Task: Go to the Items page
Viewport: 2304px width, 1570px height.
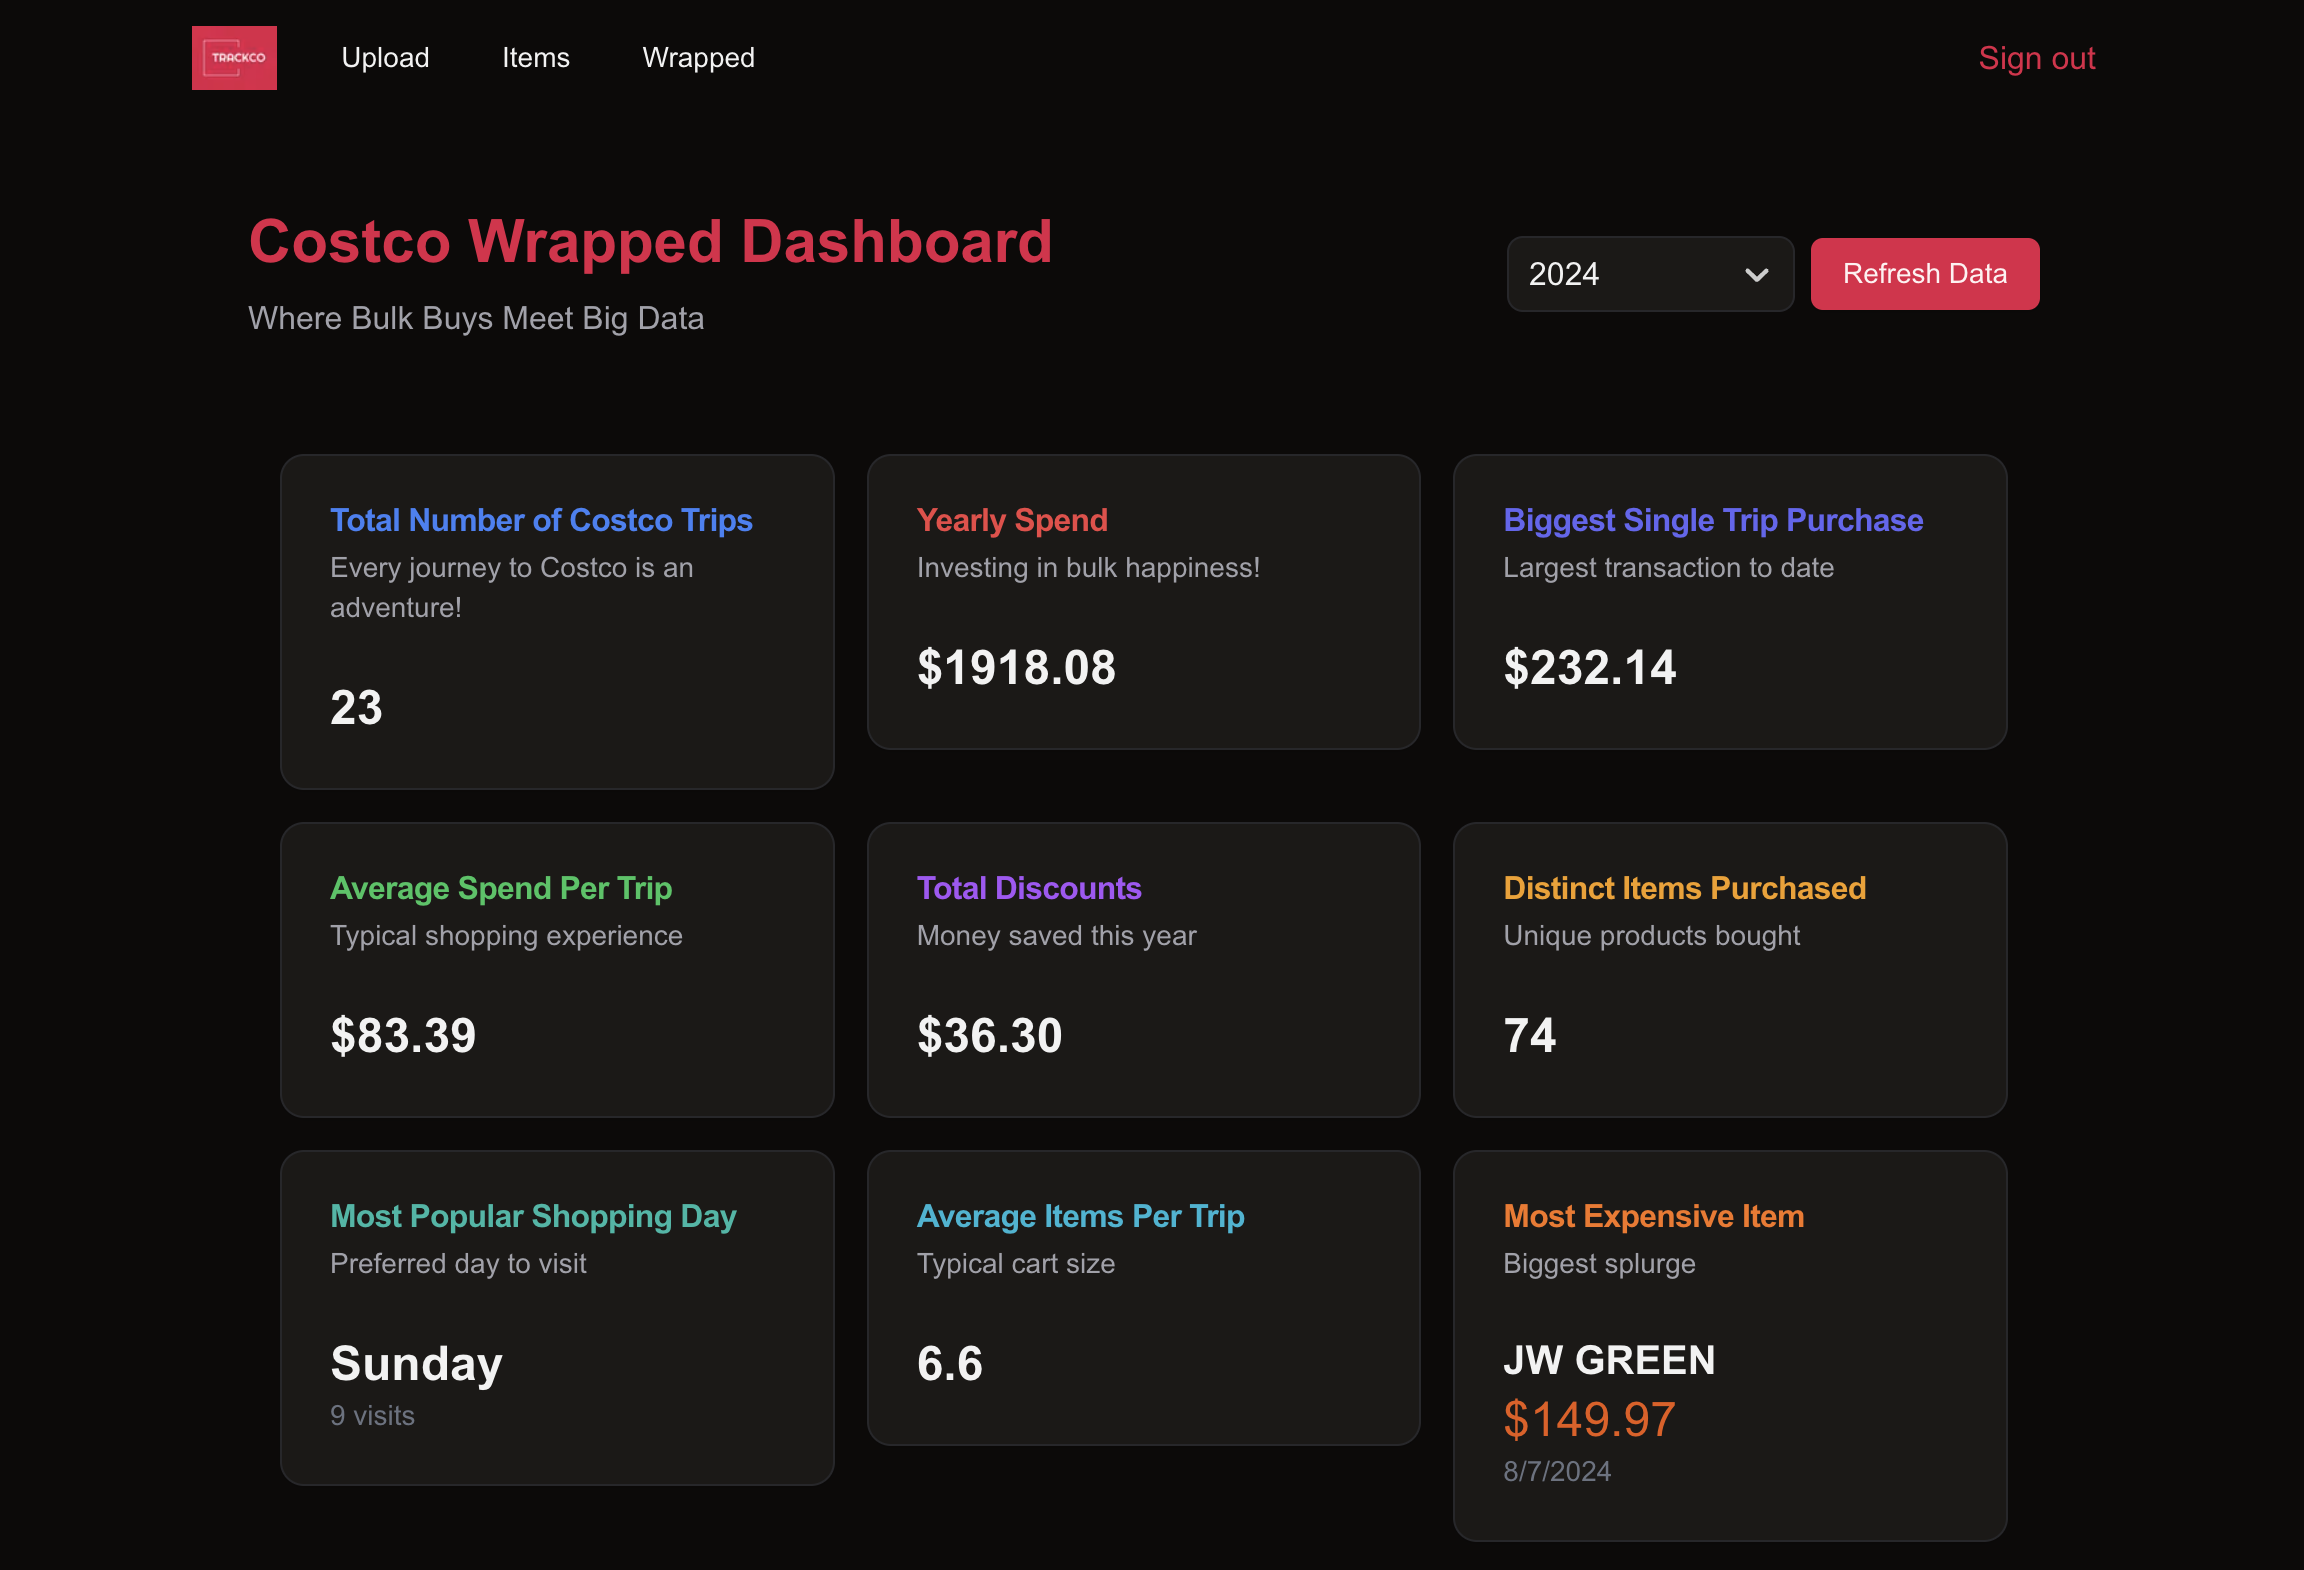Action: click(x=536, y=58)
